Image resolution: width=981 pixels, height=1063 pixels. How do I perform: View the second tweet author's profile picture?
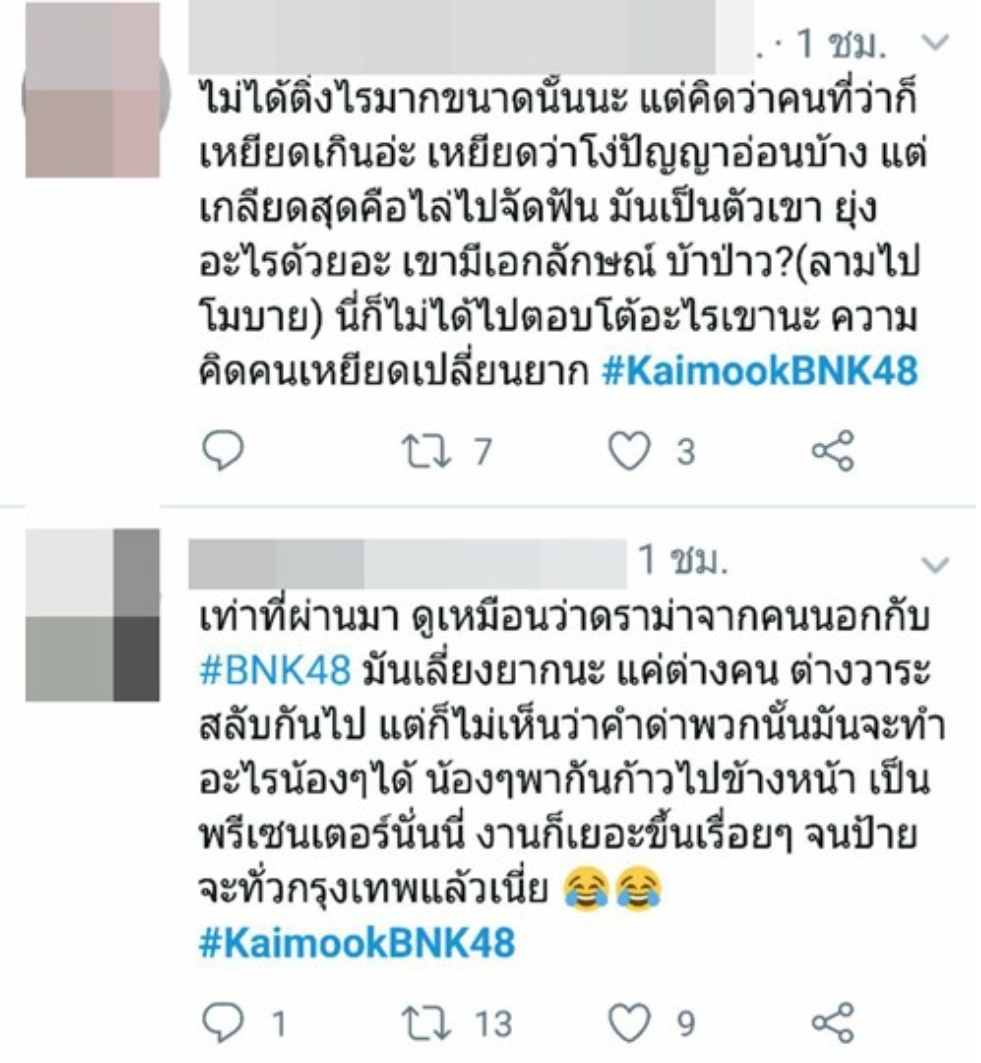tap(93, 615)
